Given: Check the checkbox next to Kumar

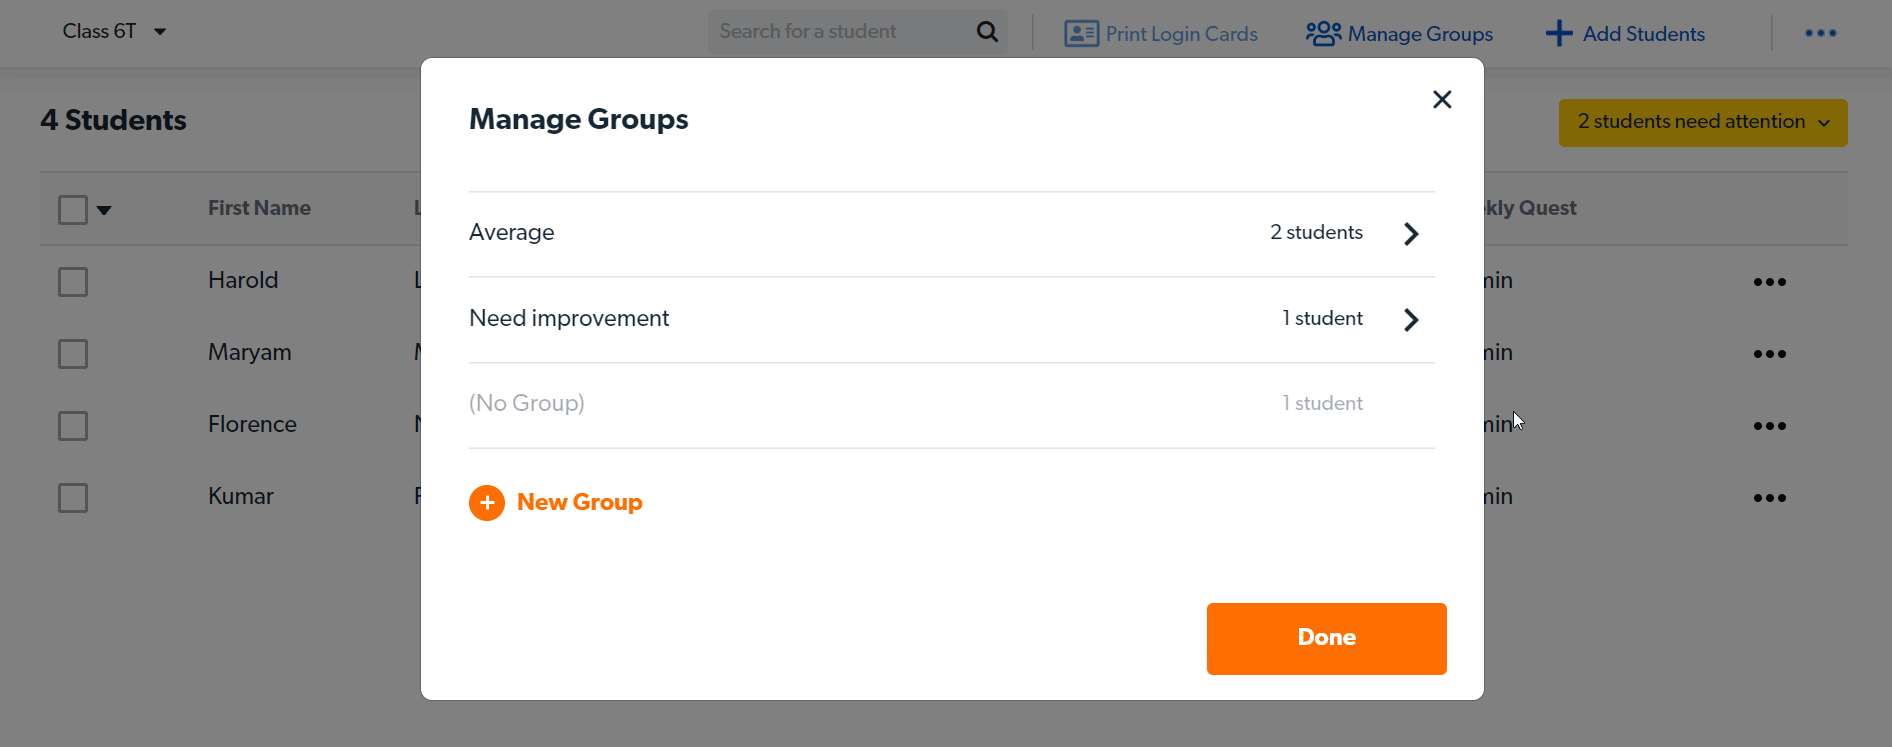Looking at the screenshot, I should point(73,497).
